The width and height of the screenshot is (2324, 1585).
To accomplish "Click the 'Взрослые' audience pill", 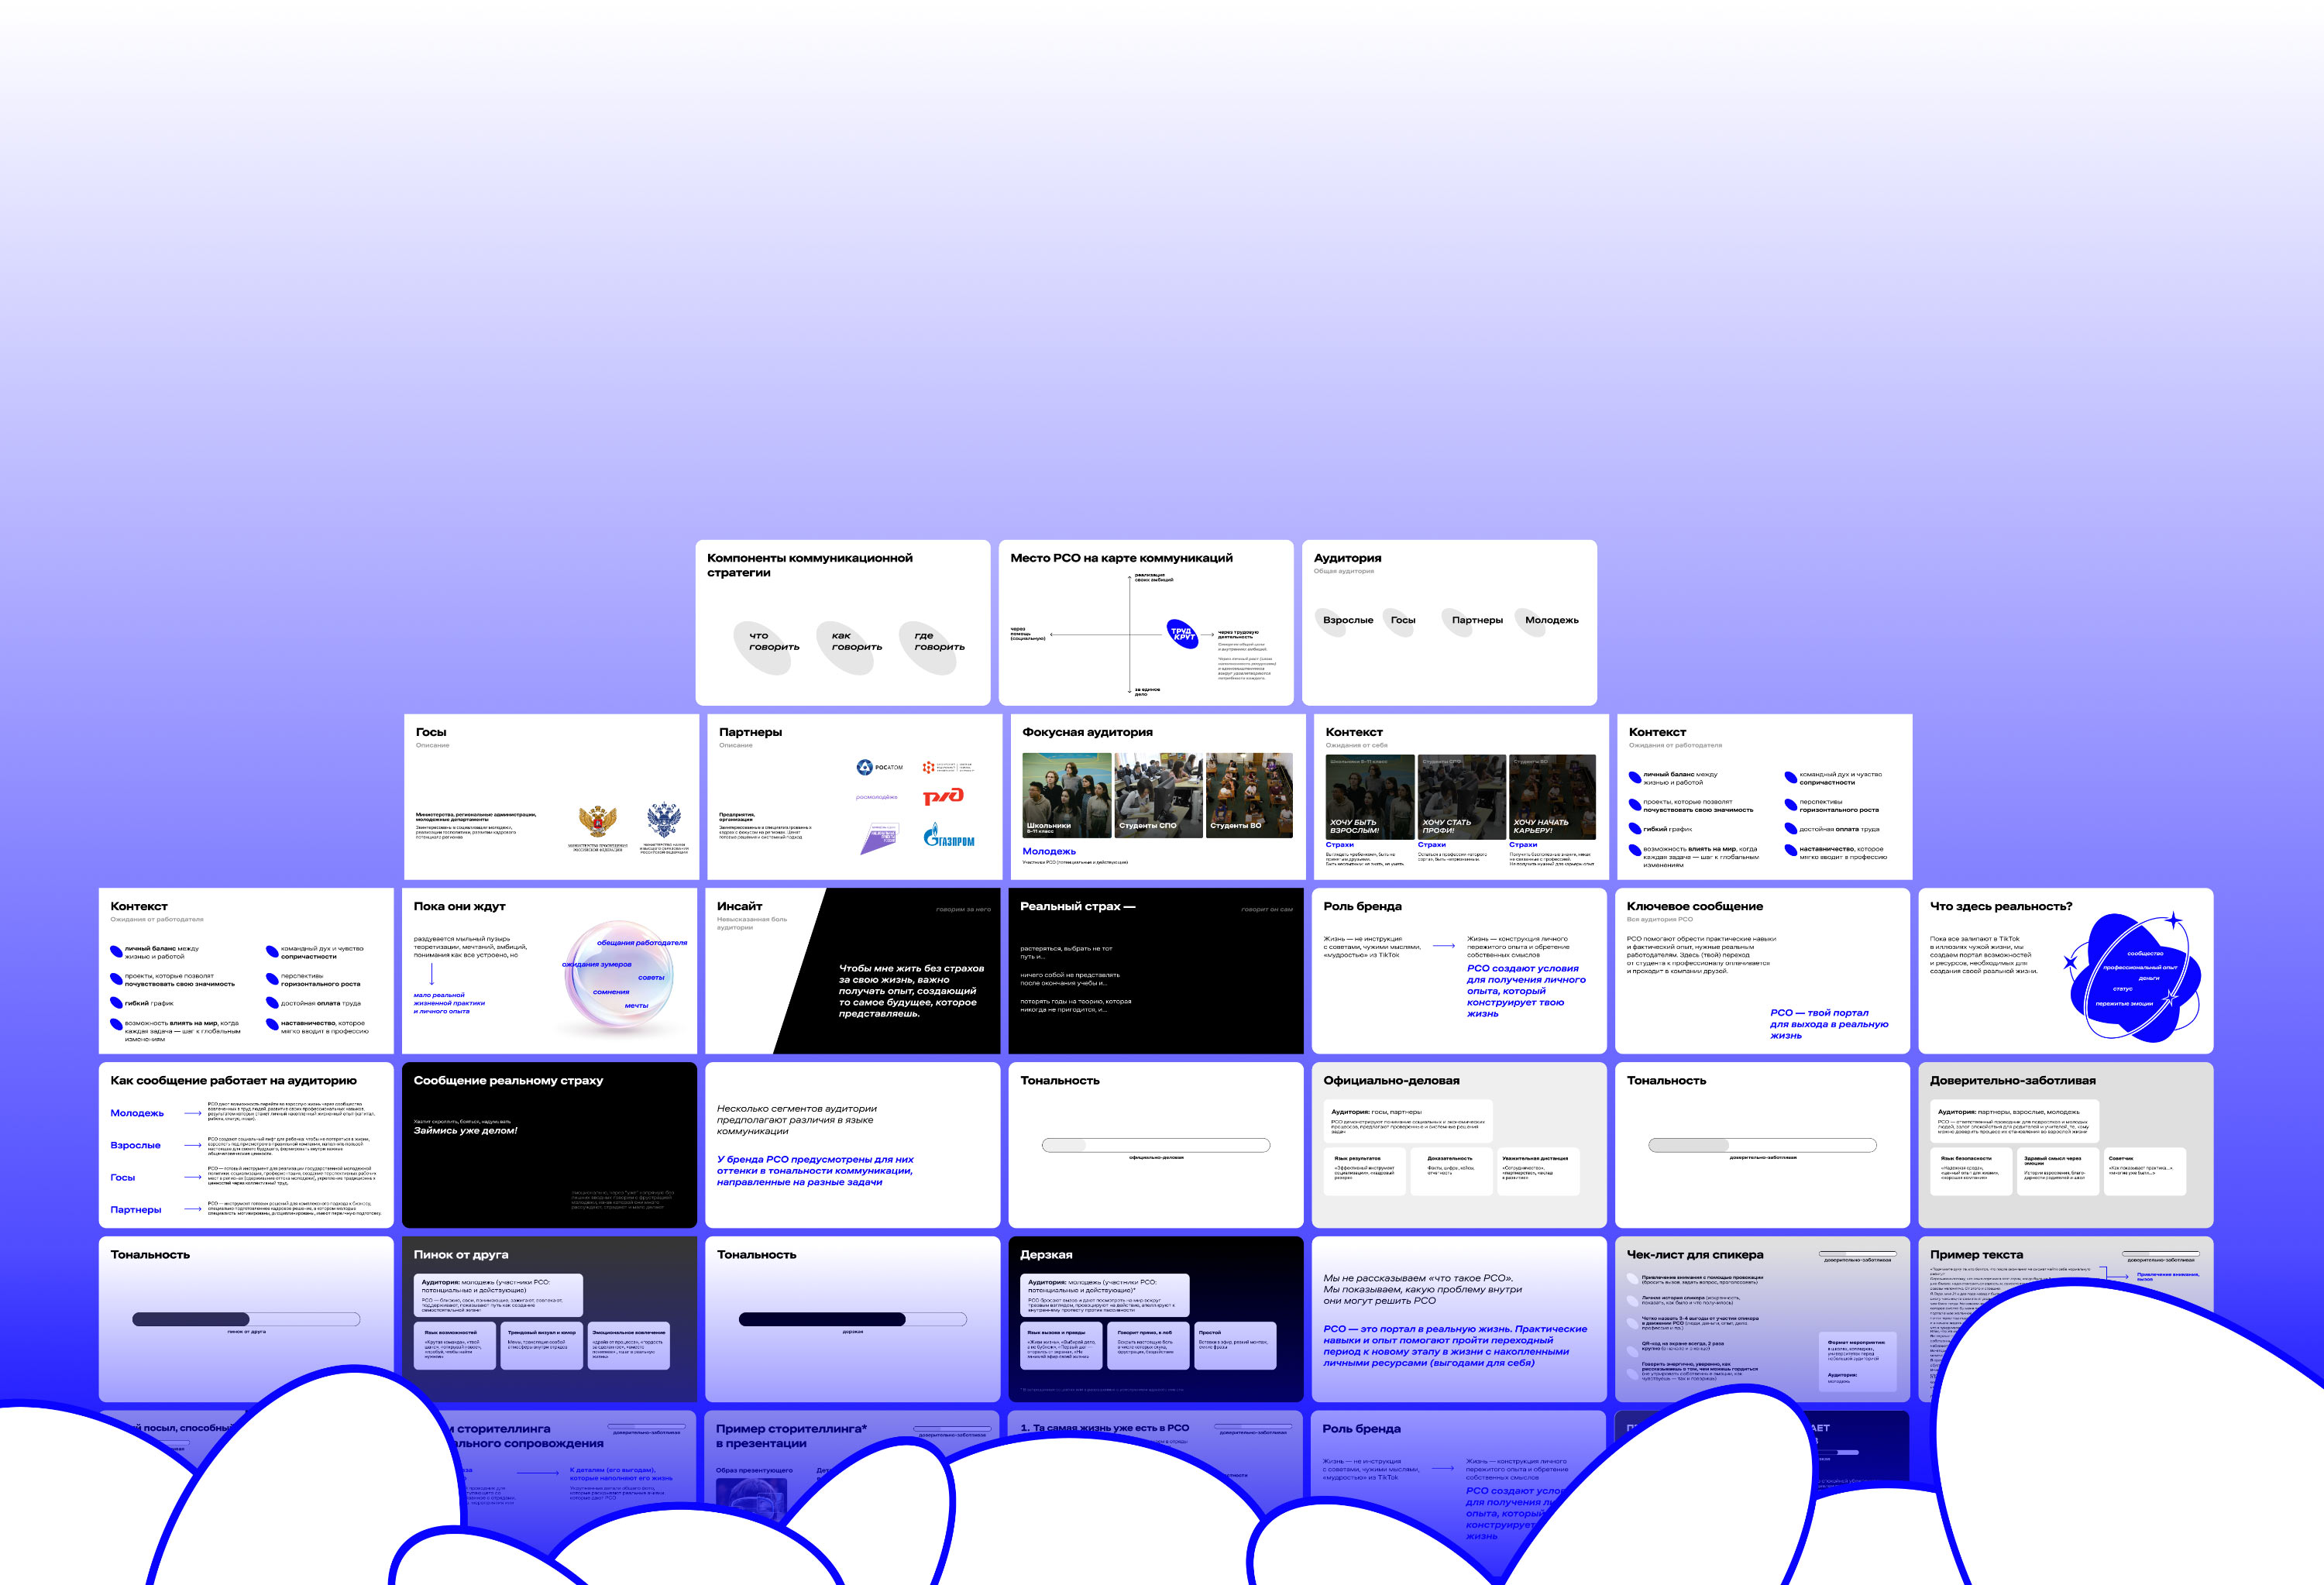I will pyautogui.click(x=1347, y=620).
